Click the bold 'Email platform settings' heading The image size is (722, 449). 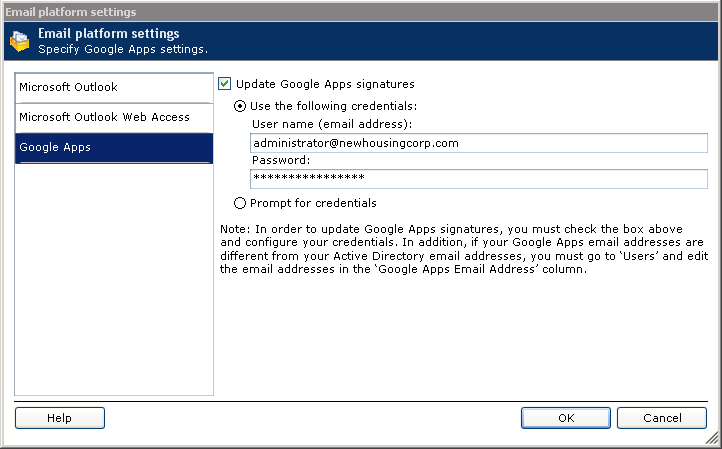(x=109, y=34)
